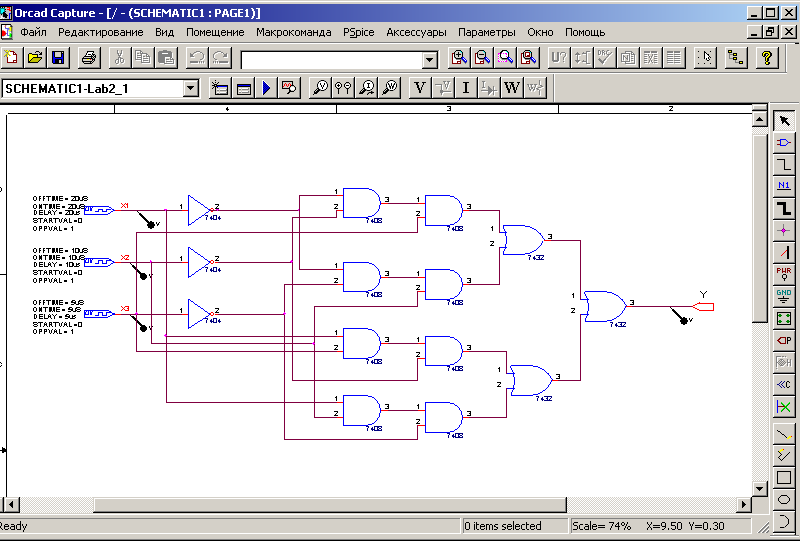Image resolution: width=800 pixels, height=541 pixels.
Task: Cut selection with the scissors icon
Action: coord(120,58)
